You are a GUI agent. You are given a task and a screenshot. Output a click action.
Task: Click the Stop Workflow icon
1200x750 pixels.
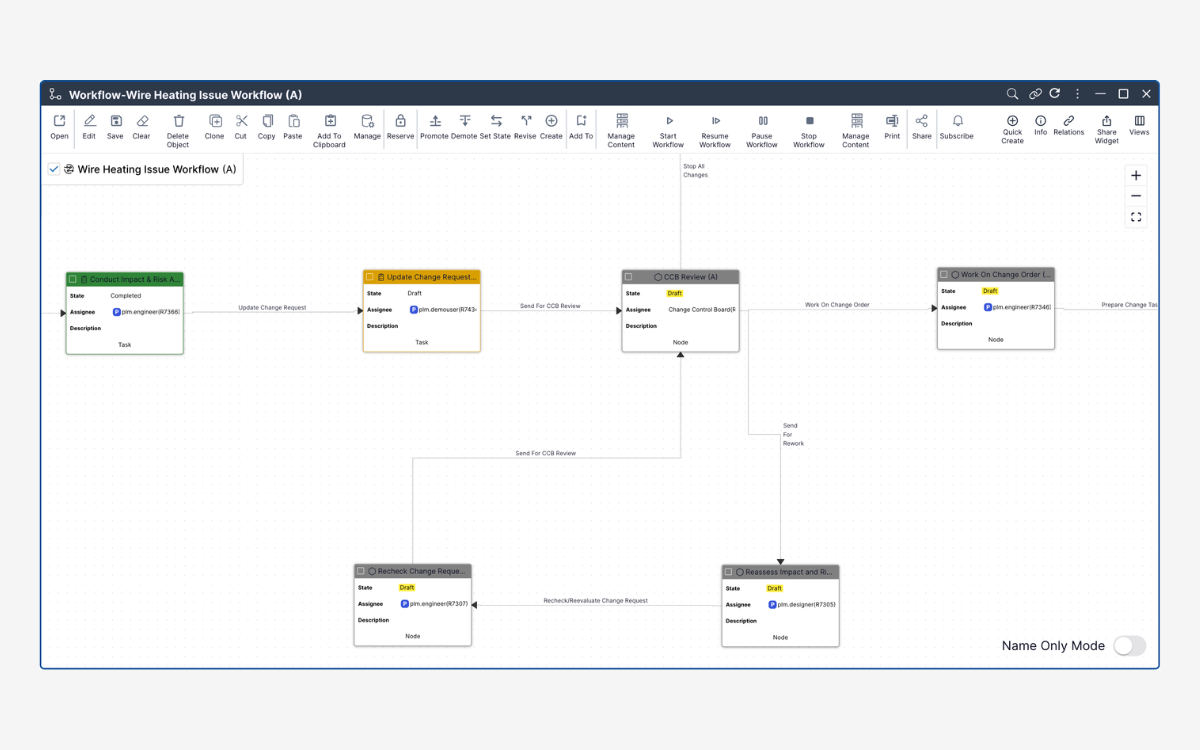[809, 121]
